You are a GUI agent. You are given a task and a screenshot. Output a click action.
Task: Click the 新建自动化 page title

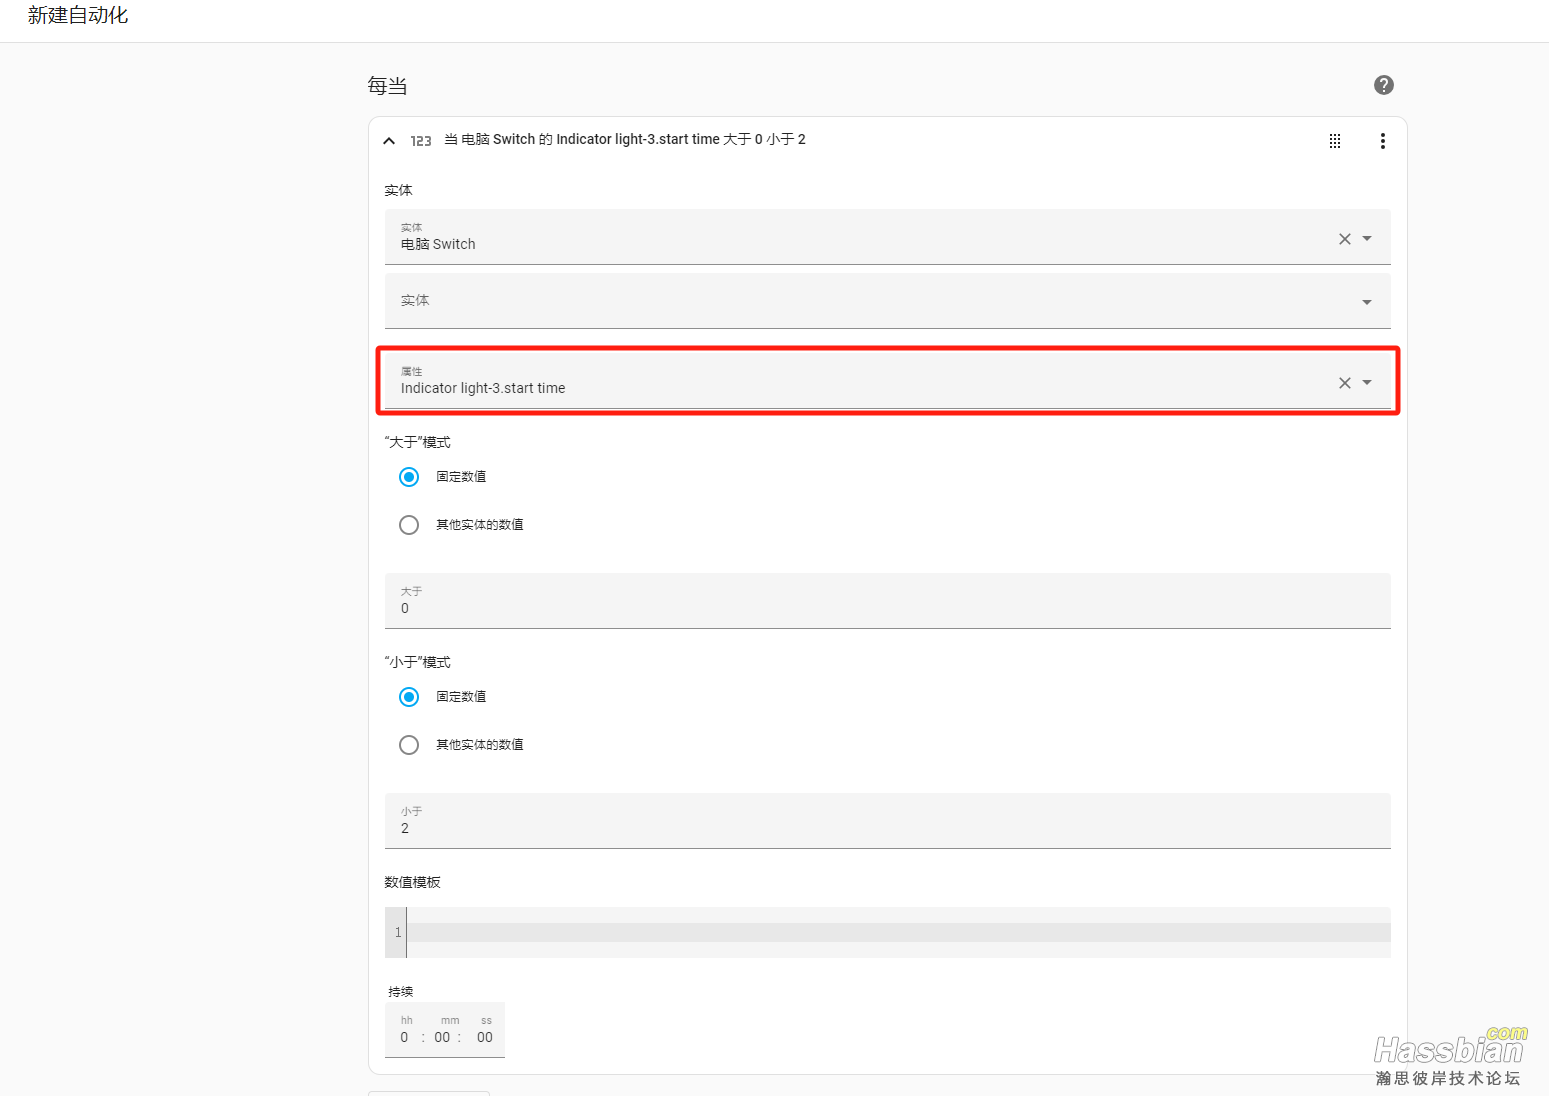click(78, 15)
